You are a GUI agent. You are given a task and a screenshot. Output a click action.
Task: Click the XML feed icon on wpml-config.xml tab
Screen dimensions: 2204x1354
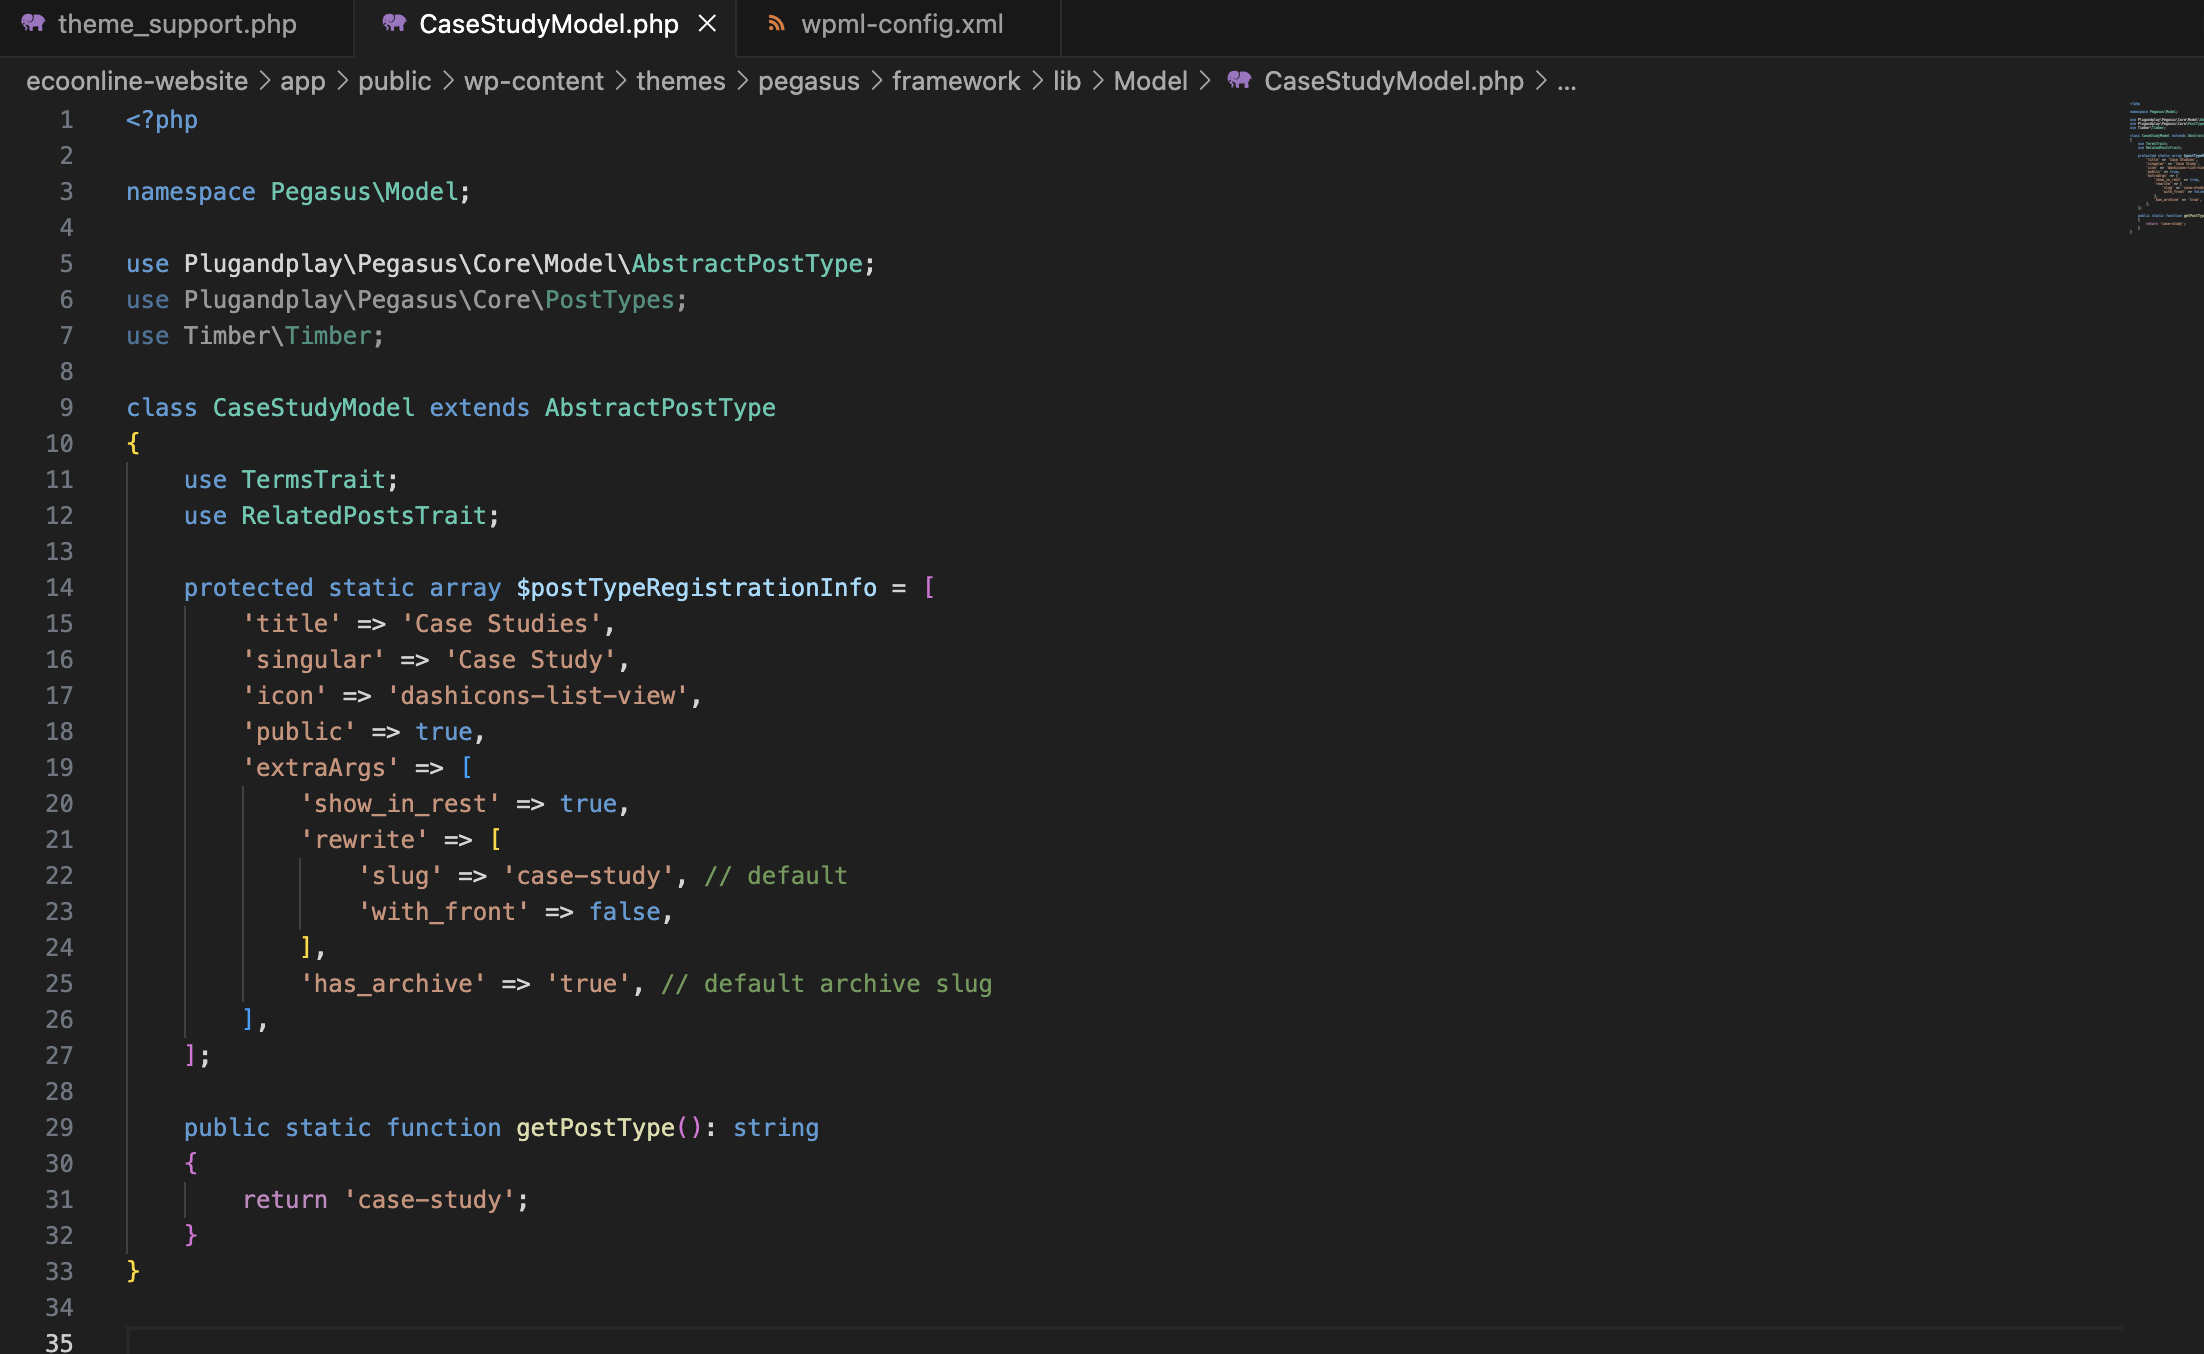776,23
